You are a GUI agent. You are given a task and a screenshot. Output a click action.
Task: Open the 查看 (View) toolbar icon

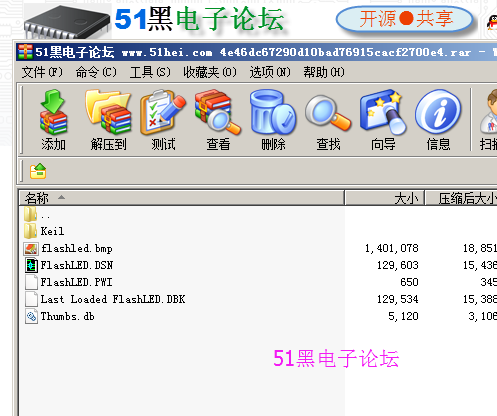click(218, 120)
